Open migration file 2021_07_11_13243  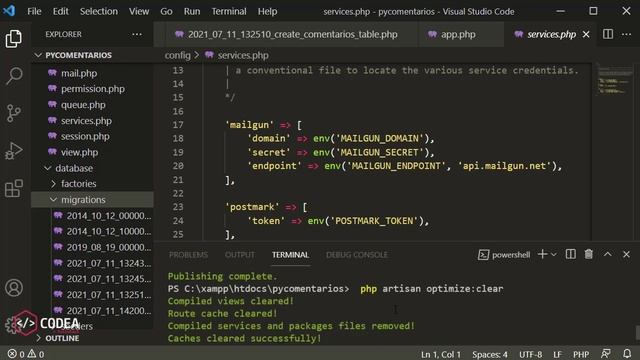click(x=92, y=263)
